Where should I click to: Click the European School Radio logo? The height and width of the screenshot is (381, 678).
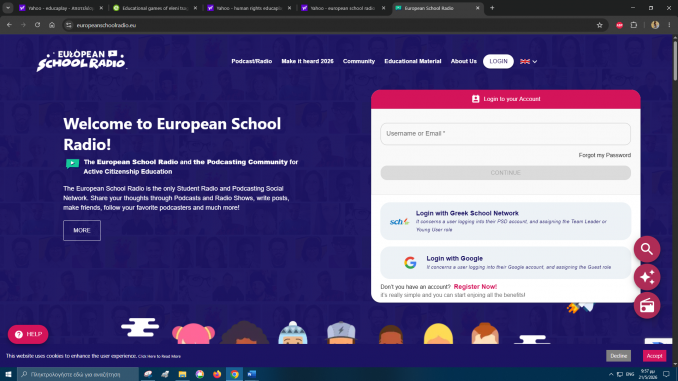click(81, 61)
